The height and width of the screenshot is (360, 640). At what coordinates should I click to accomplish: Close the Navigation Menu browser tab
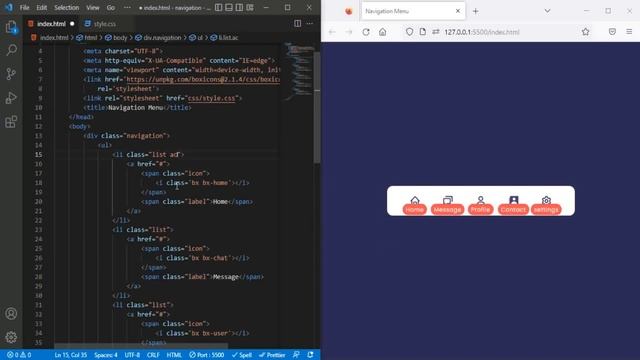[x=458, y=11]
